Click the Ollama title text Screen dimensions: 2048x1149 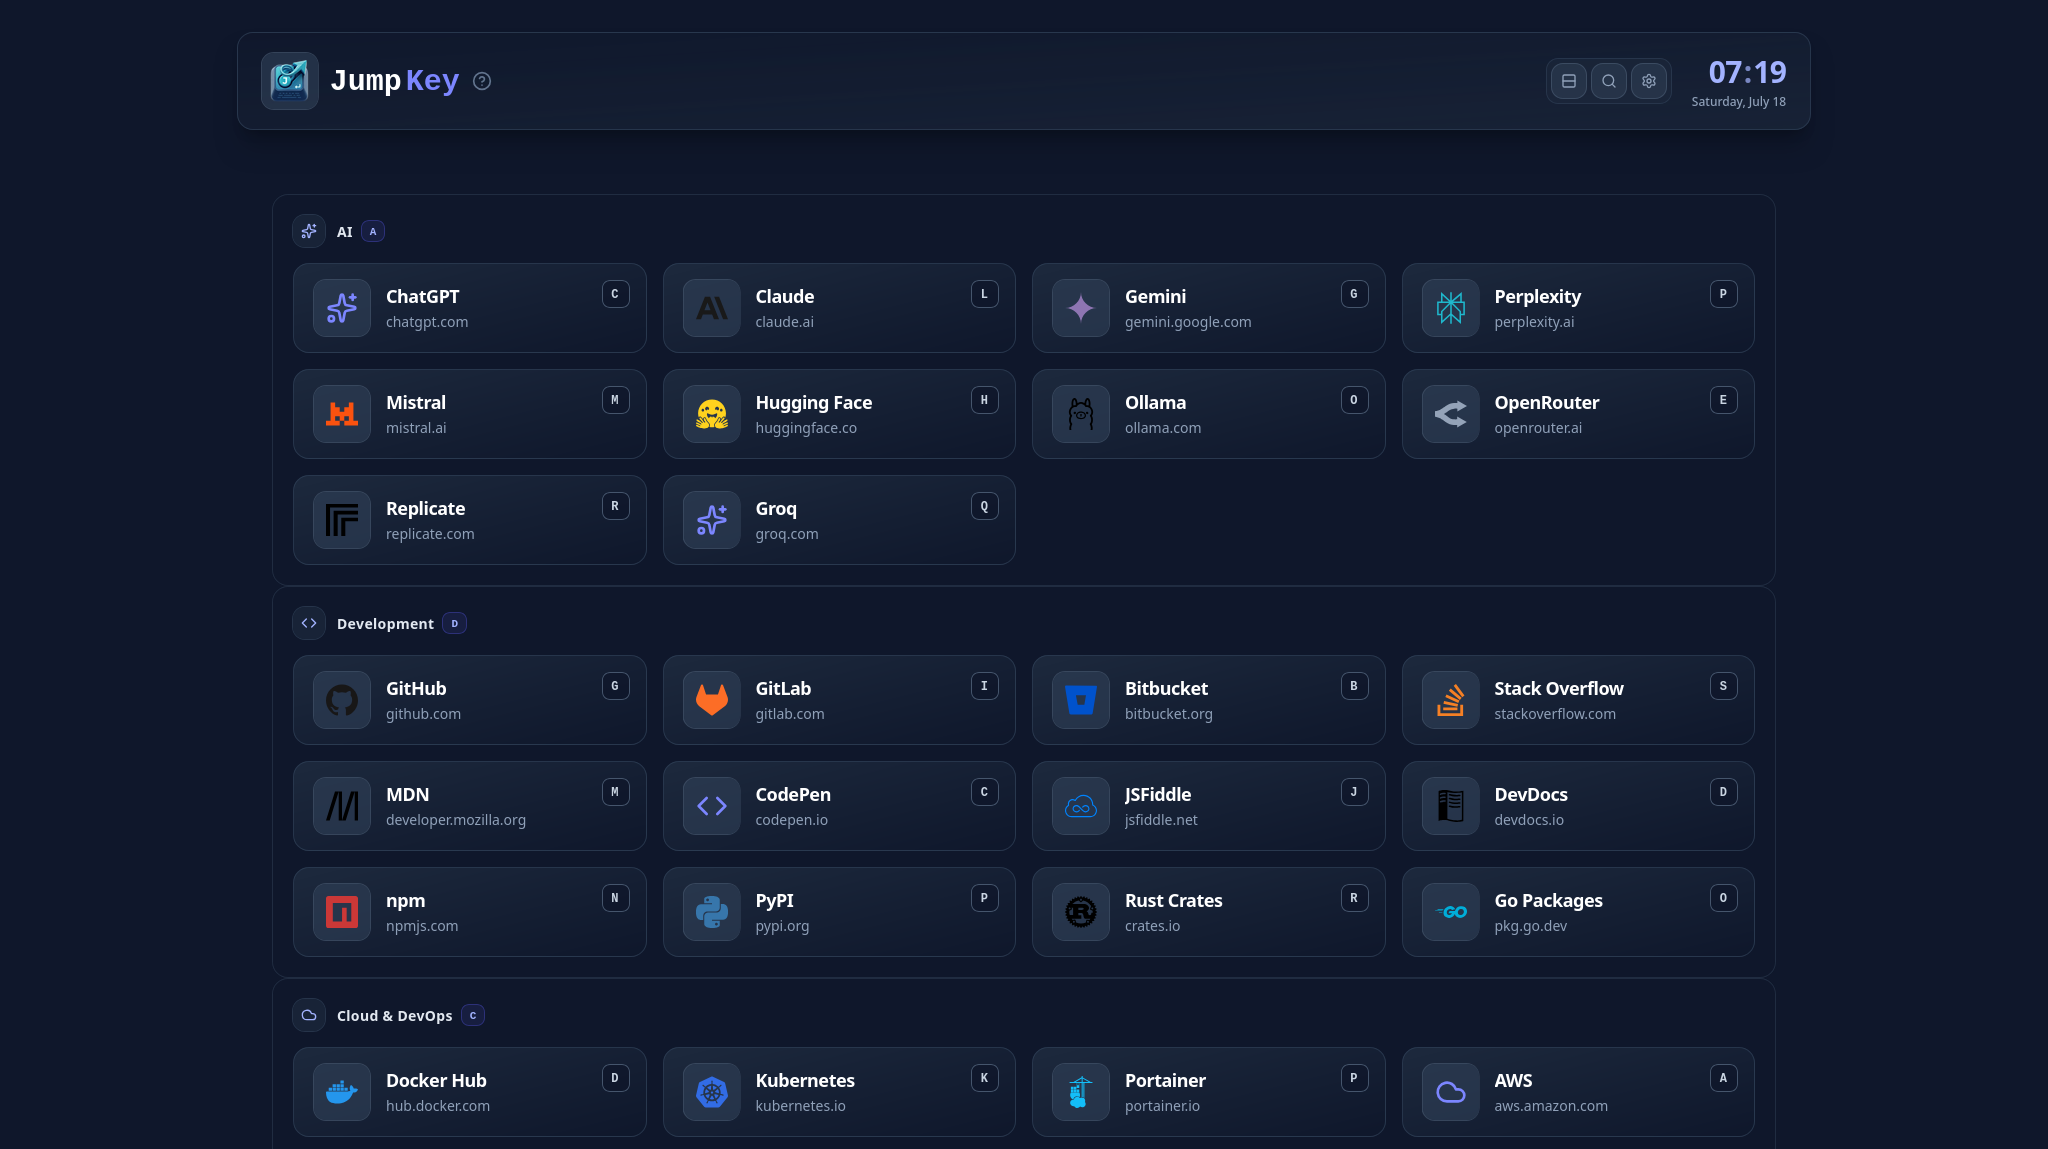1155,402
